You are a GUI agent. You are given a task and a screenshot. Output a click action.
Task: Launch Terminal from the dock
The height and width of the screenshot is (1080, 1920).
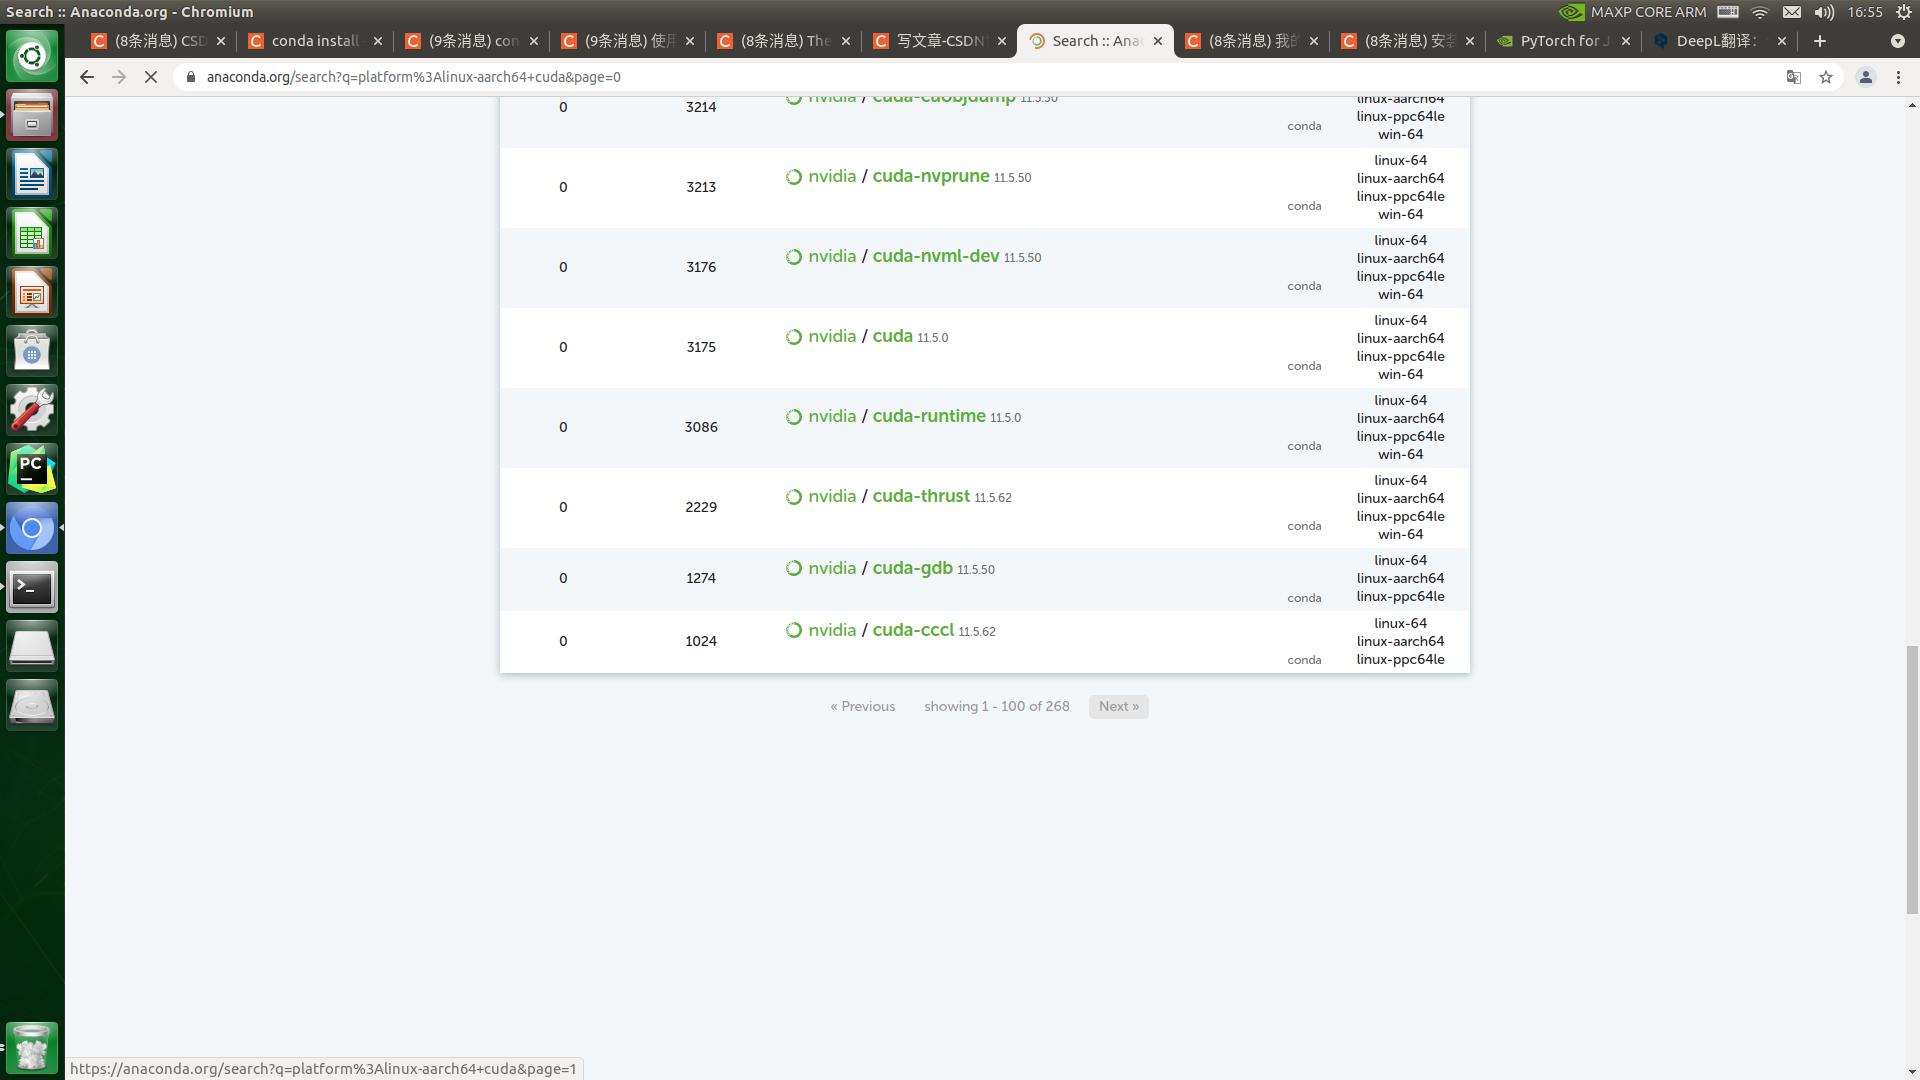32,588
